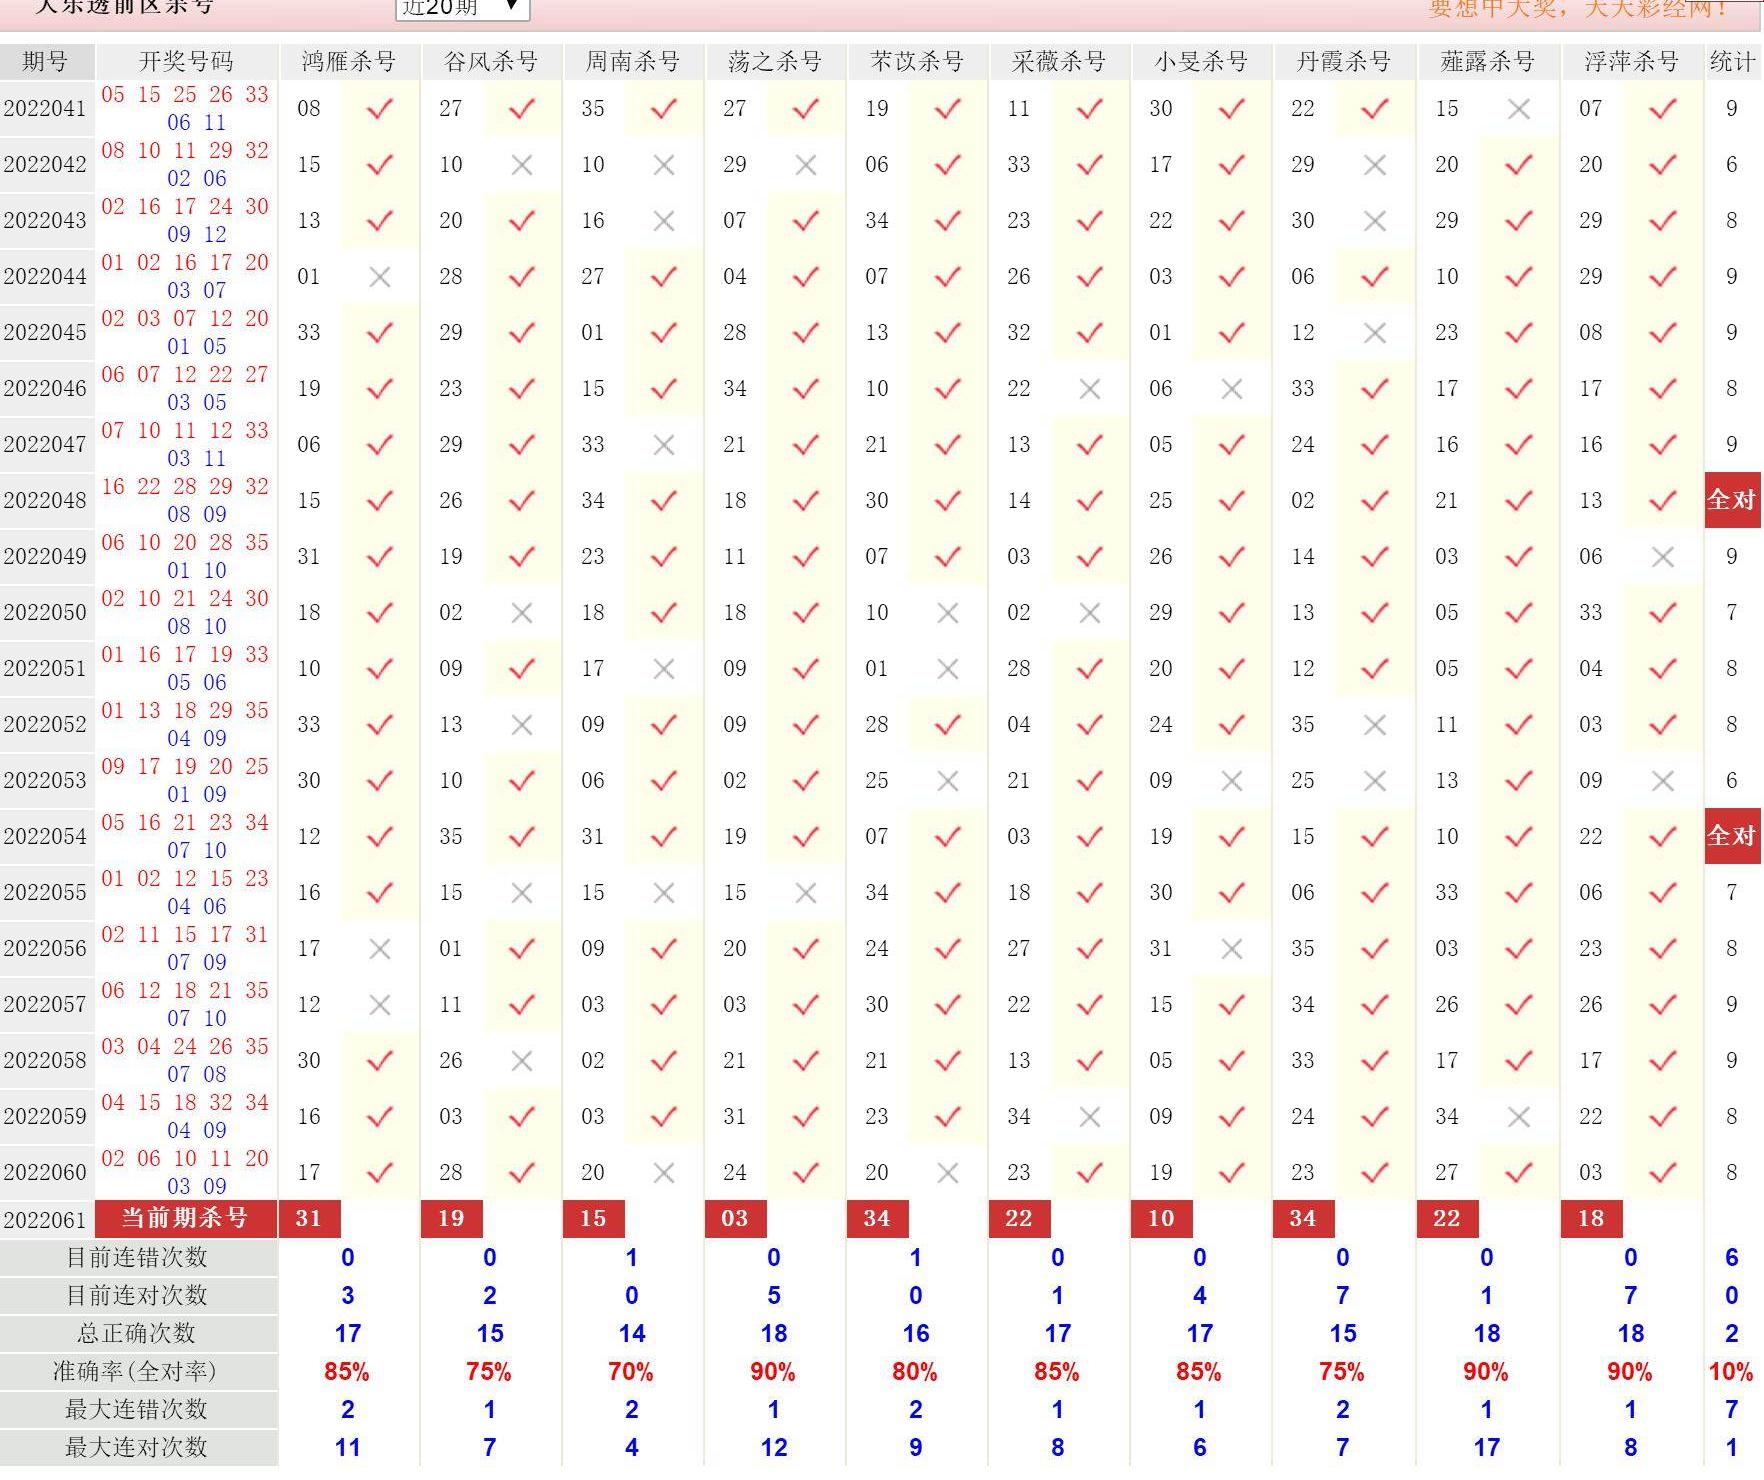
Task: Click the X mark for 鸿雁杀号 in row 2022044
Action: pos(380,277)
